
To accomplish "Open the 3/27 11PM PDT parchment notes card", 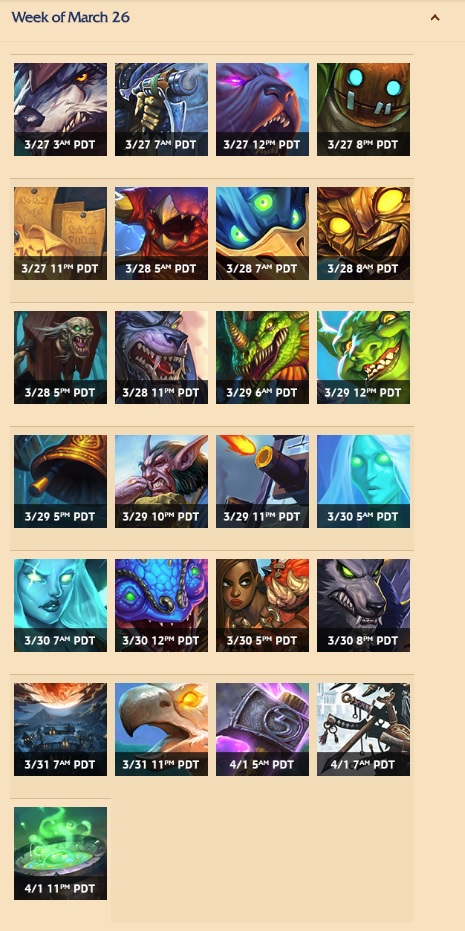I will pos(61,233).
